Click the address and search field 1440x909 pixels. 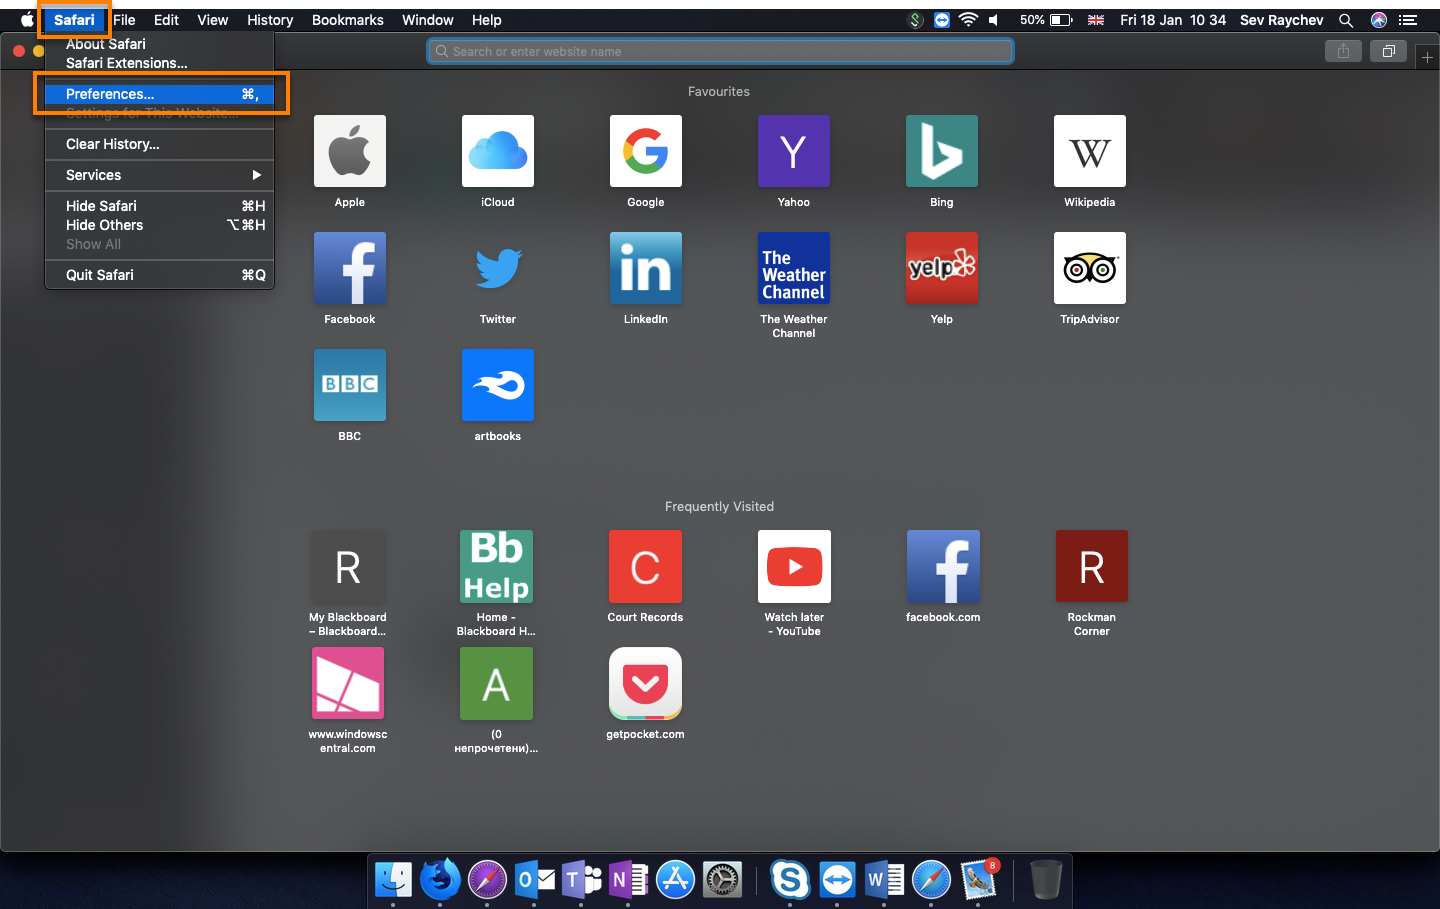(720, 51)
